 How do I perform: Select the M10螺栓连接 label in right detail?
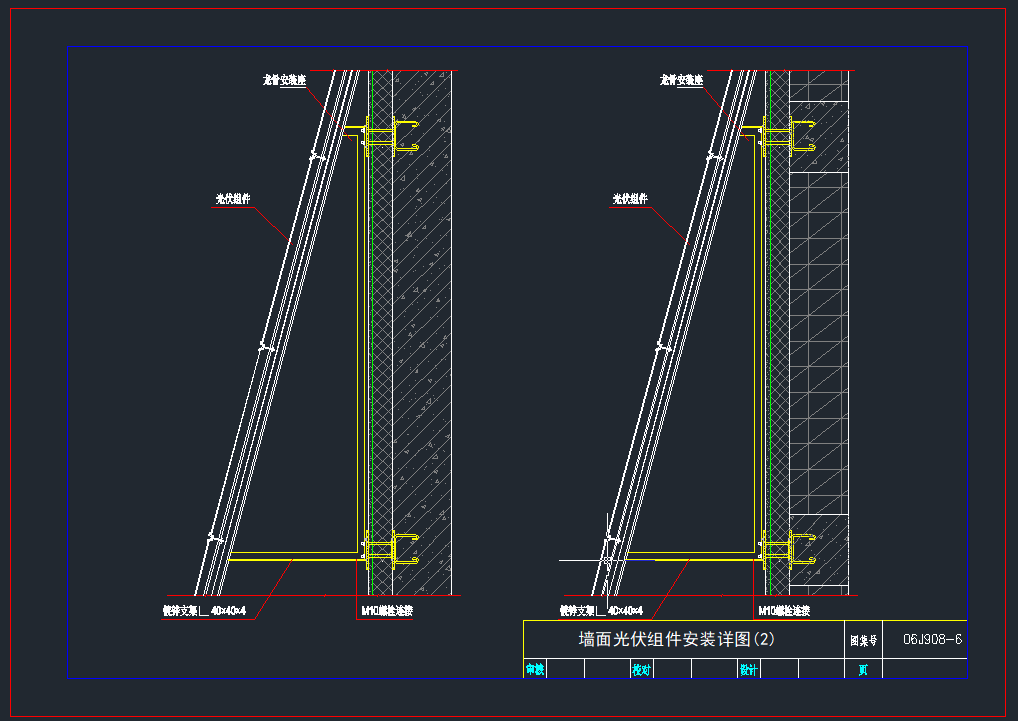coord(784,610)
